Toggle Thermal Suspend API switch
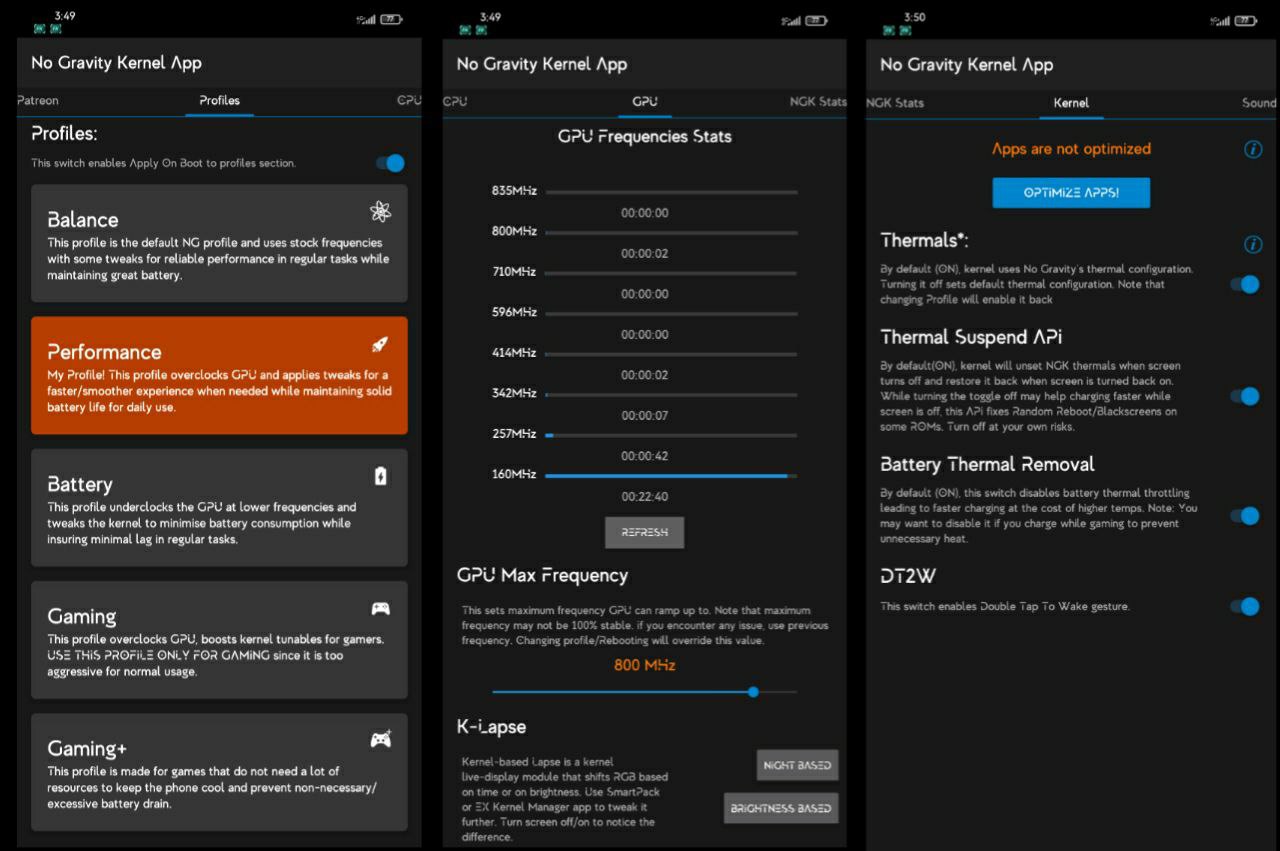Image resolution: width=1280 pixels, height=851 pixels. (1245, 396)
